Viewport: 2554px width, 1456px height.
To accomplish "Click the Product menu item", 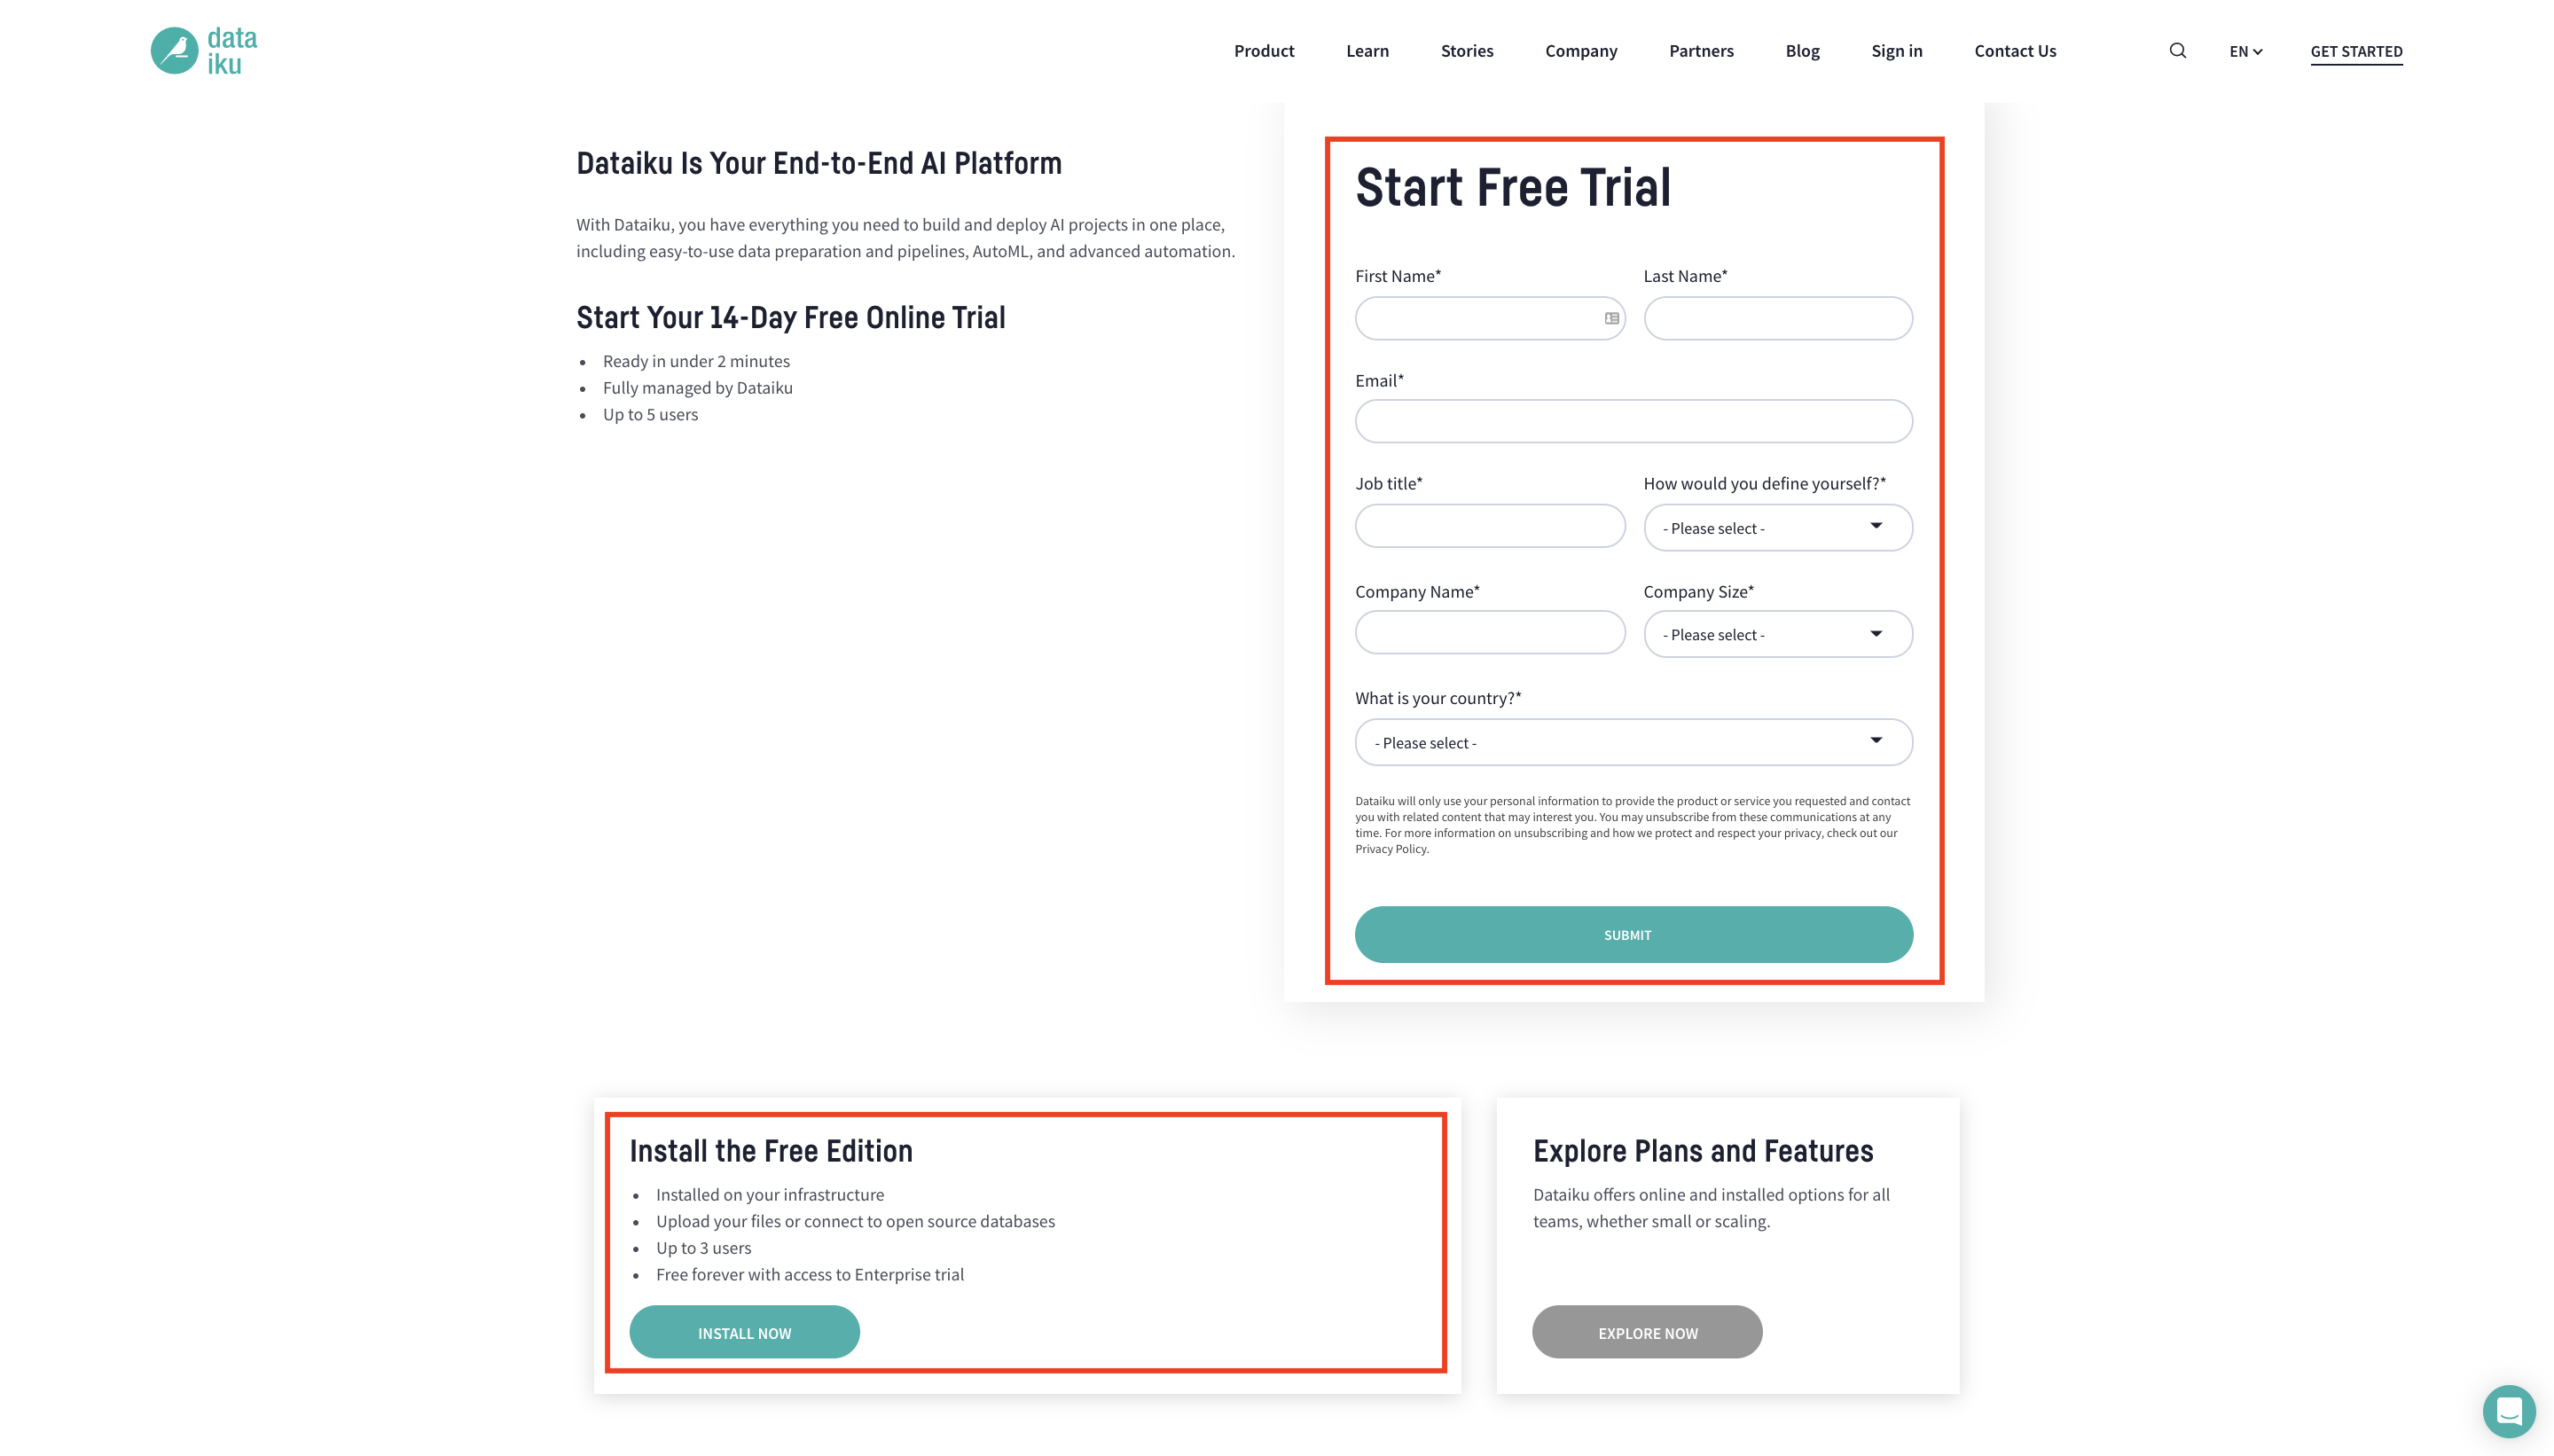I will click(x=1263, y=51).
